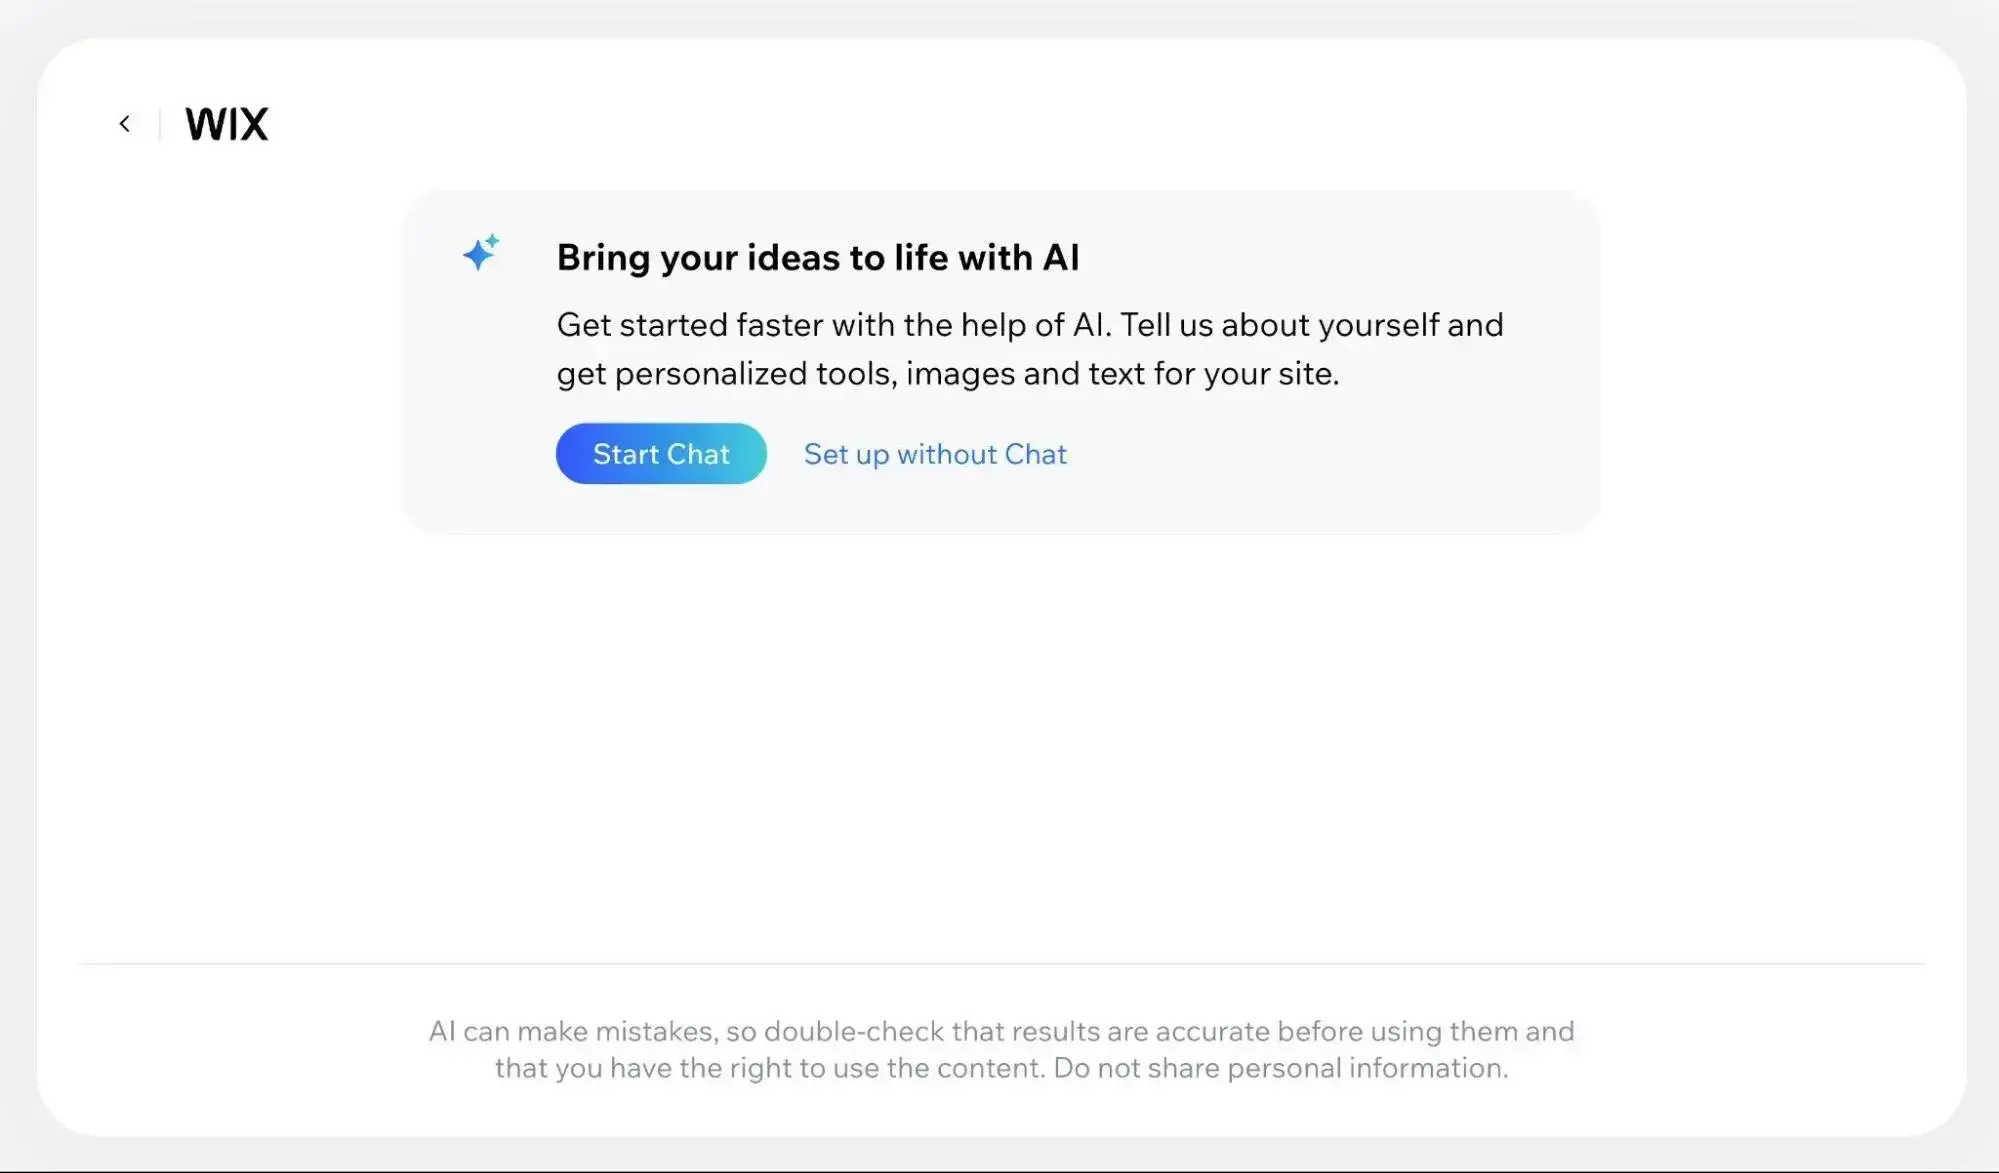Click the description text about personalized tools
Viewport: 1999px width, 1173px height.
click(1030, 349)
